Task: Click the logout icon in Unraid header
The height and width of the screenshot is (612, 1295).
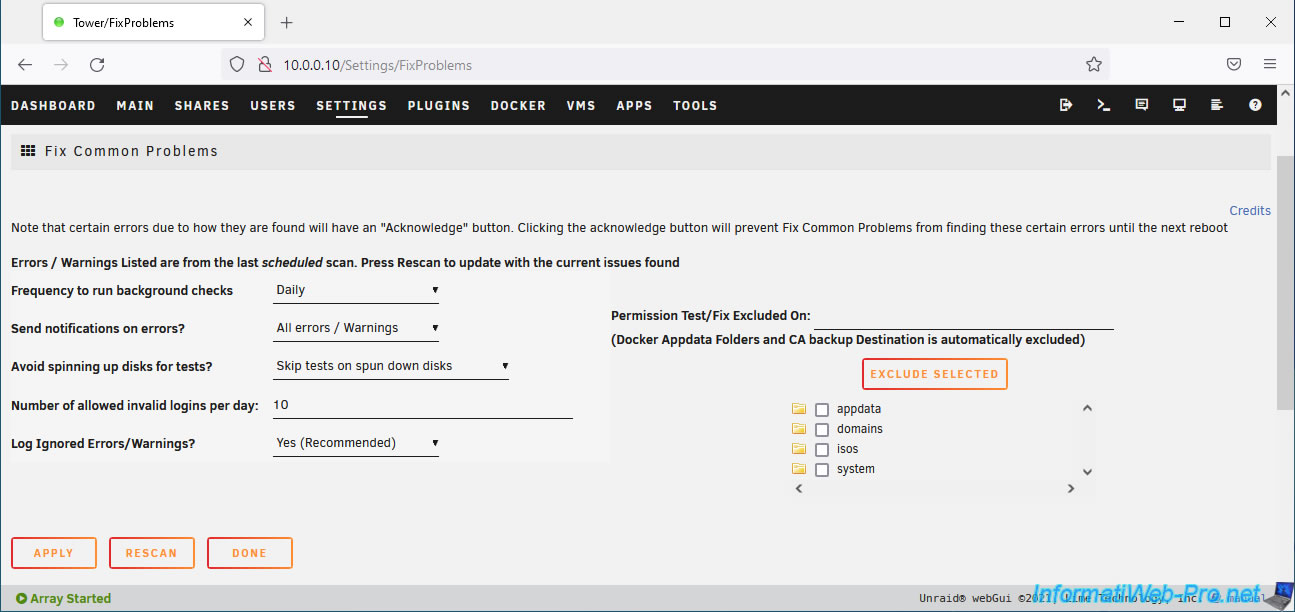Action: tap(1066, 105)
